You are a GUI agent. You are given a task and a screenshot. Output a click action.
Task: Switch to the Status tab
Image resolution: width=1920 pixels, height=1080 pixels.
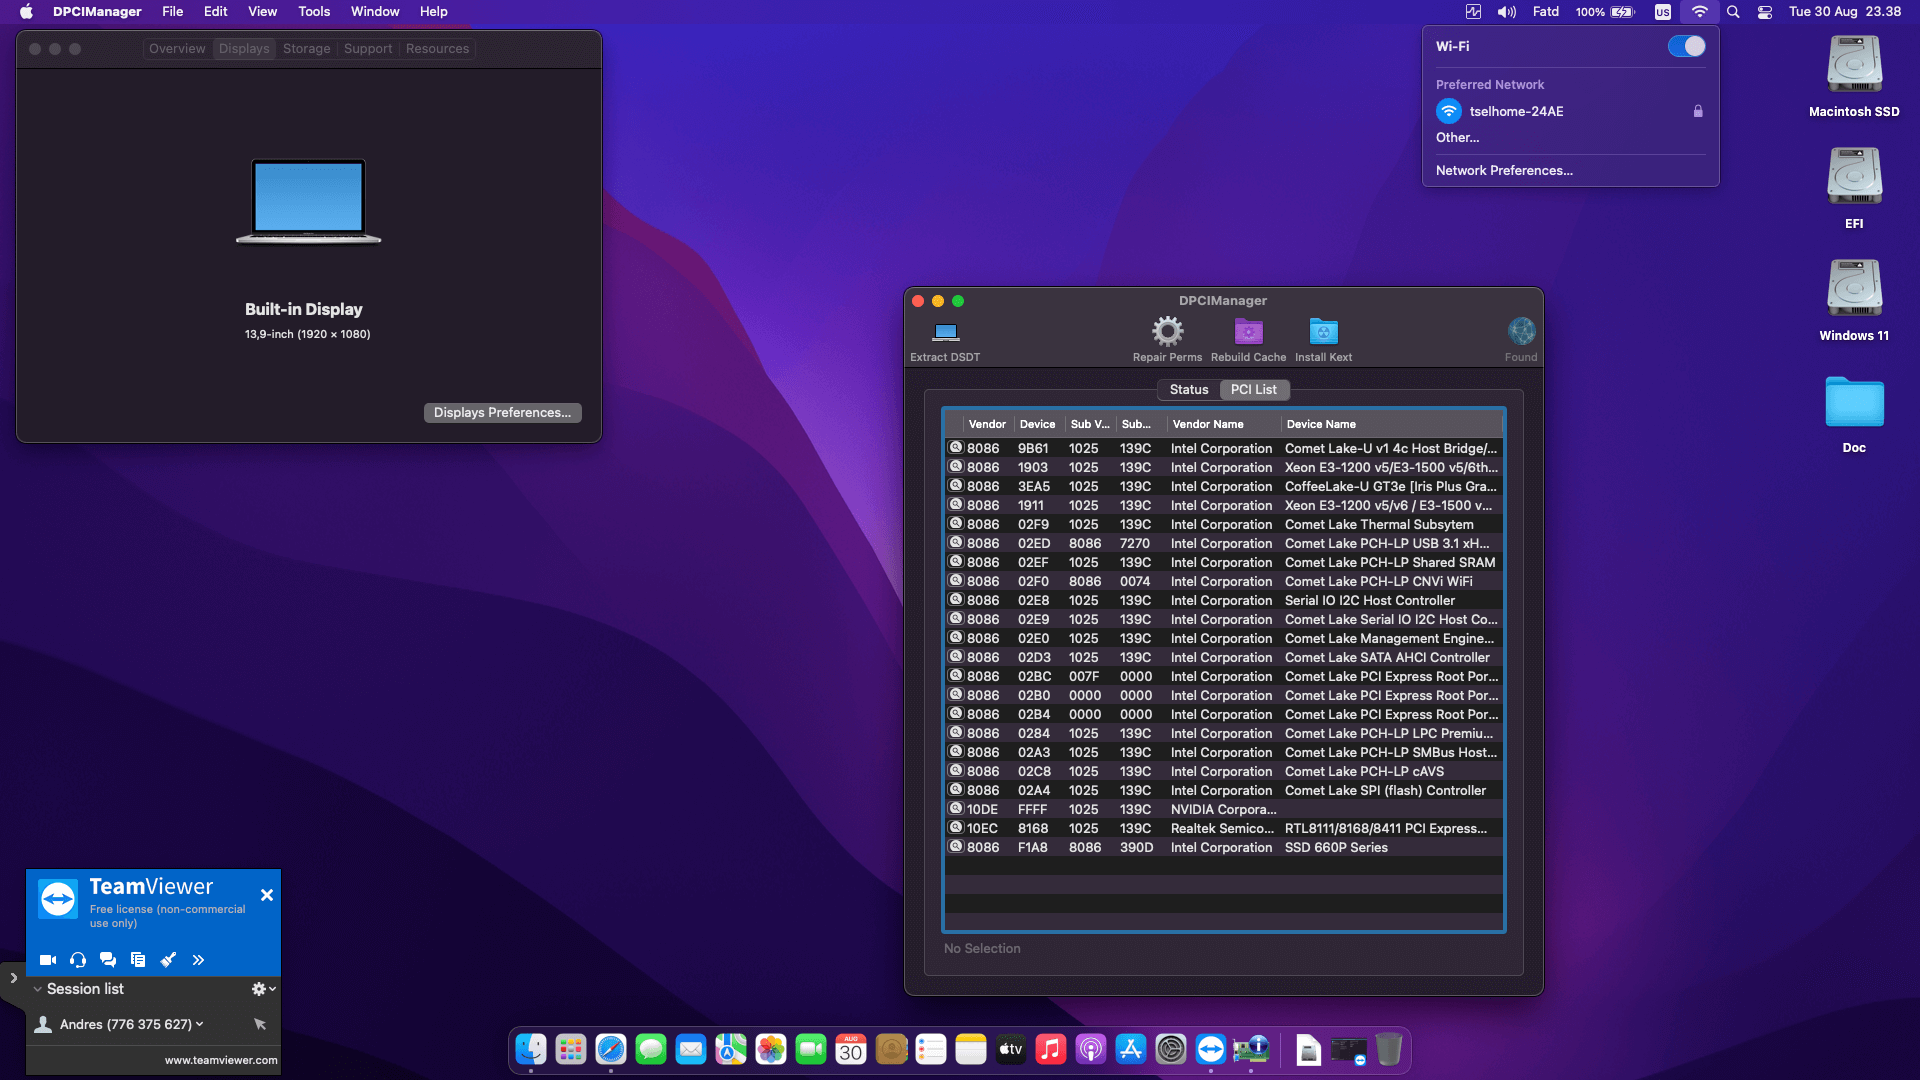[1188, 389]
